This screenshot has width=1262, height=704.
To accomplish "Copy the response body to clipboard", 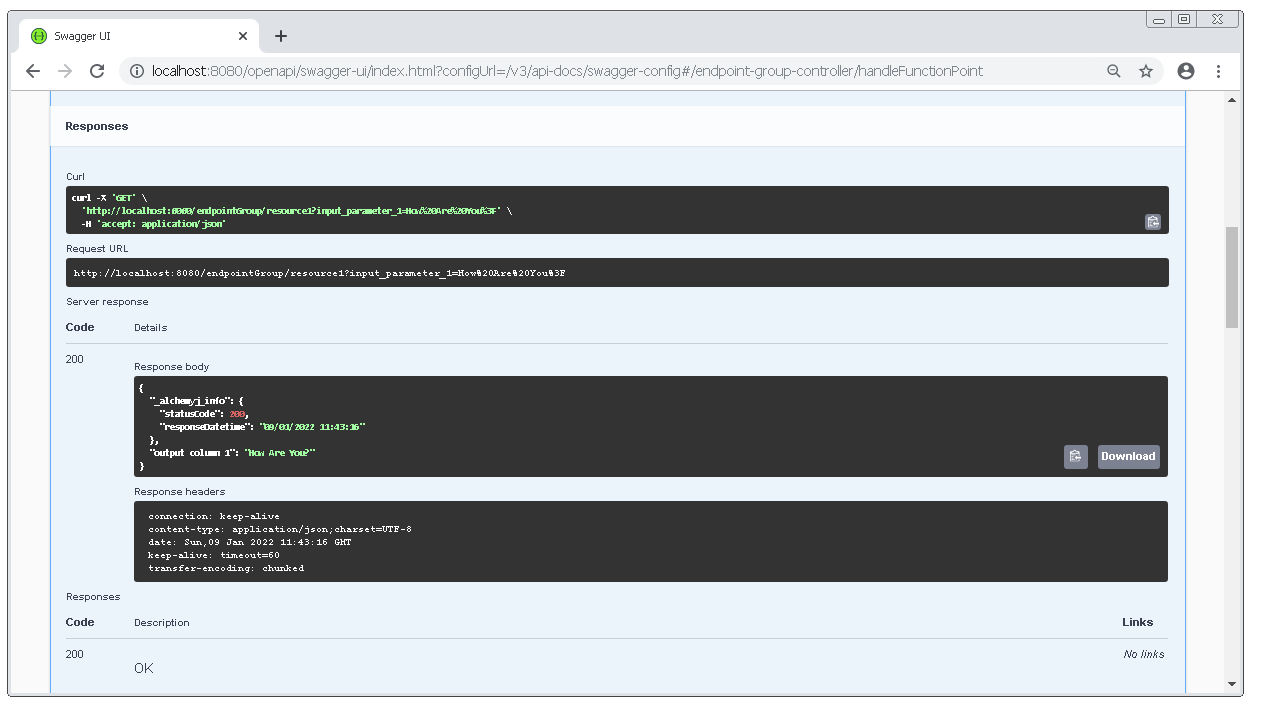I will tap(1075, 456).
